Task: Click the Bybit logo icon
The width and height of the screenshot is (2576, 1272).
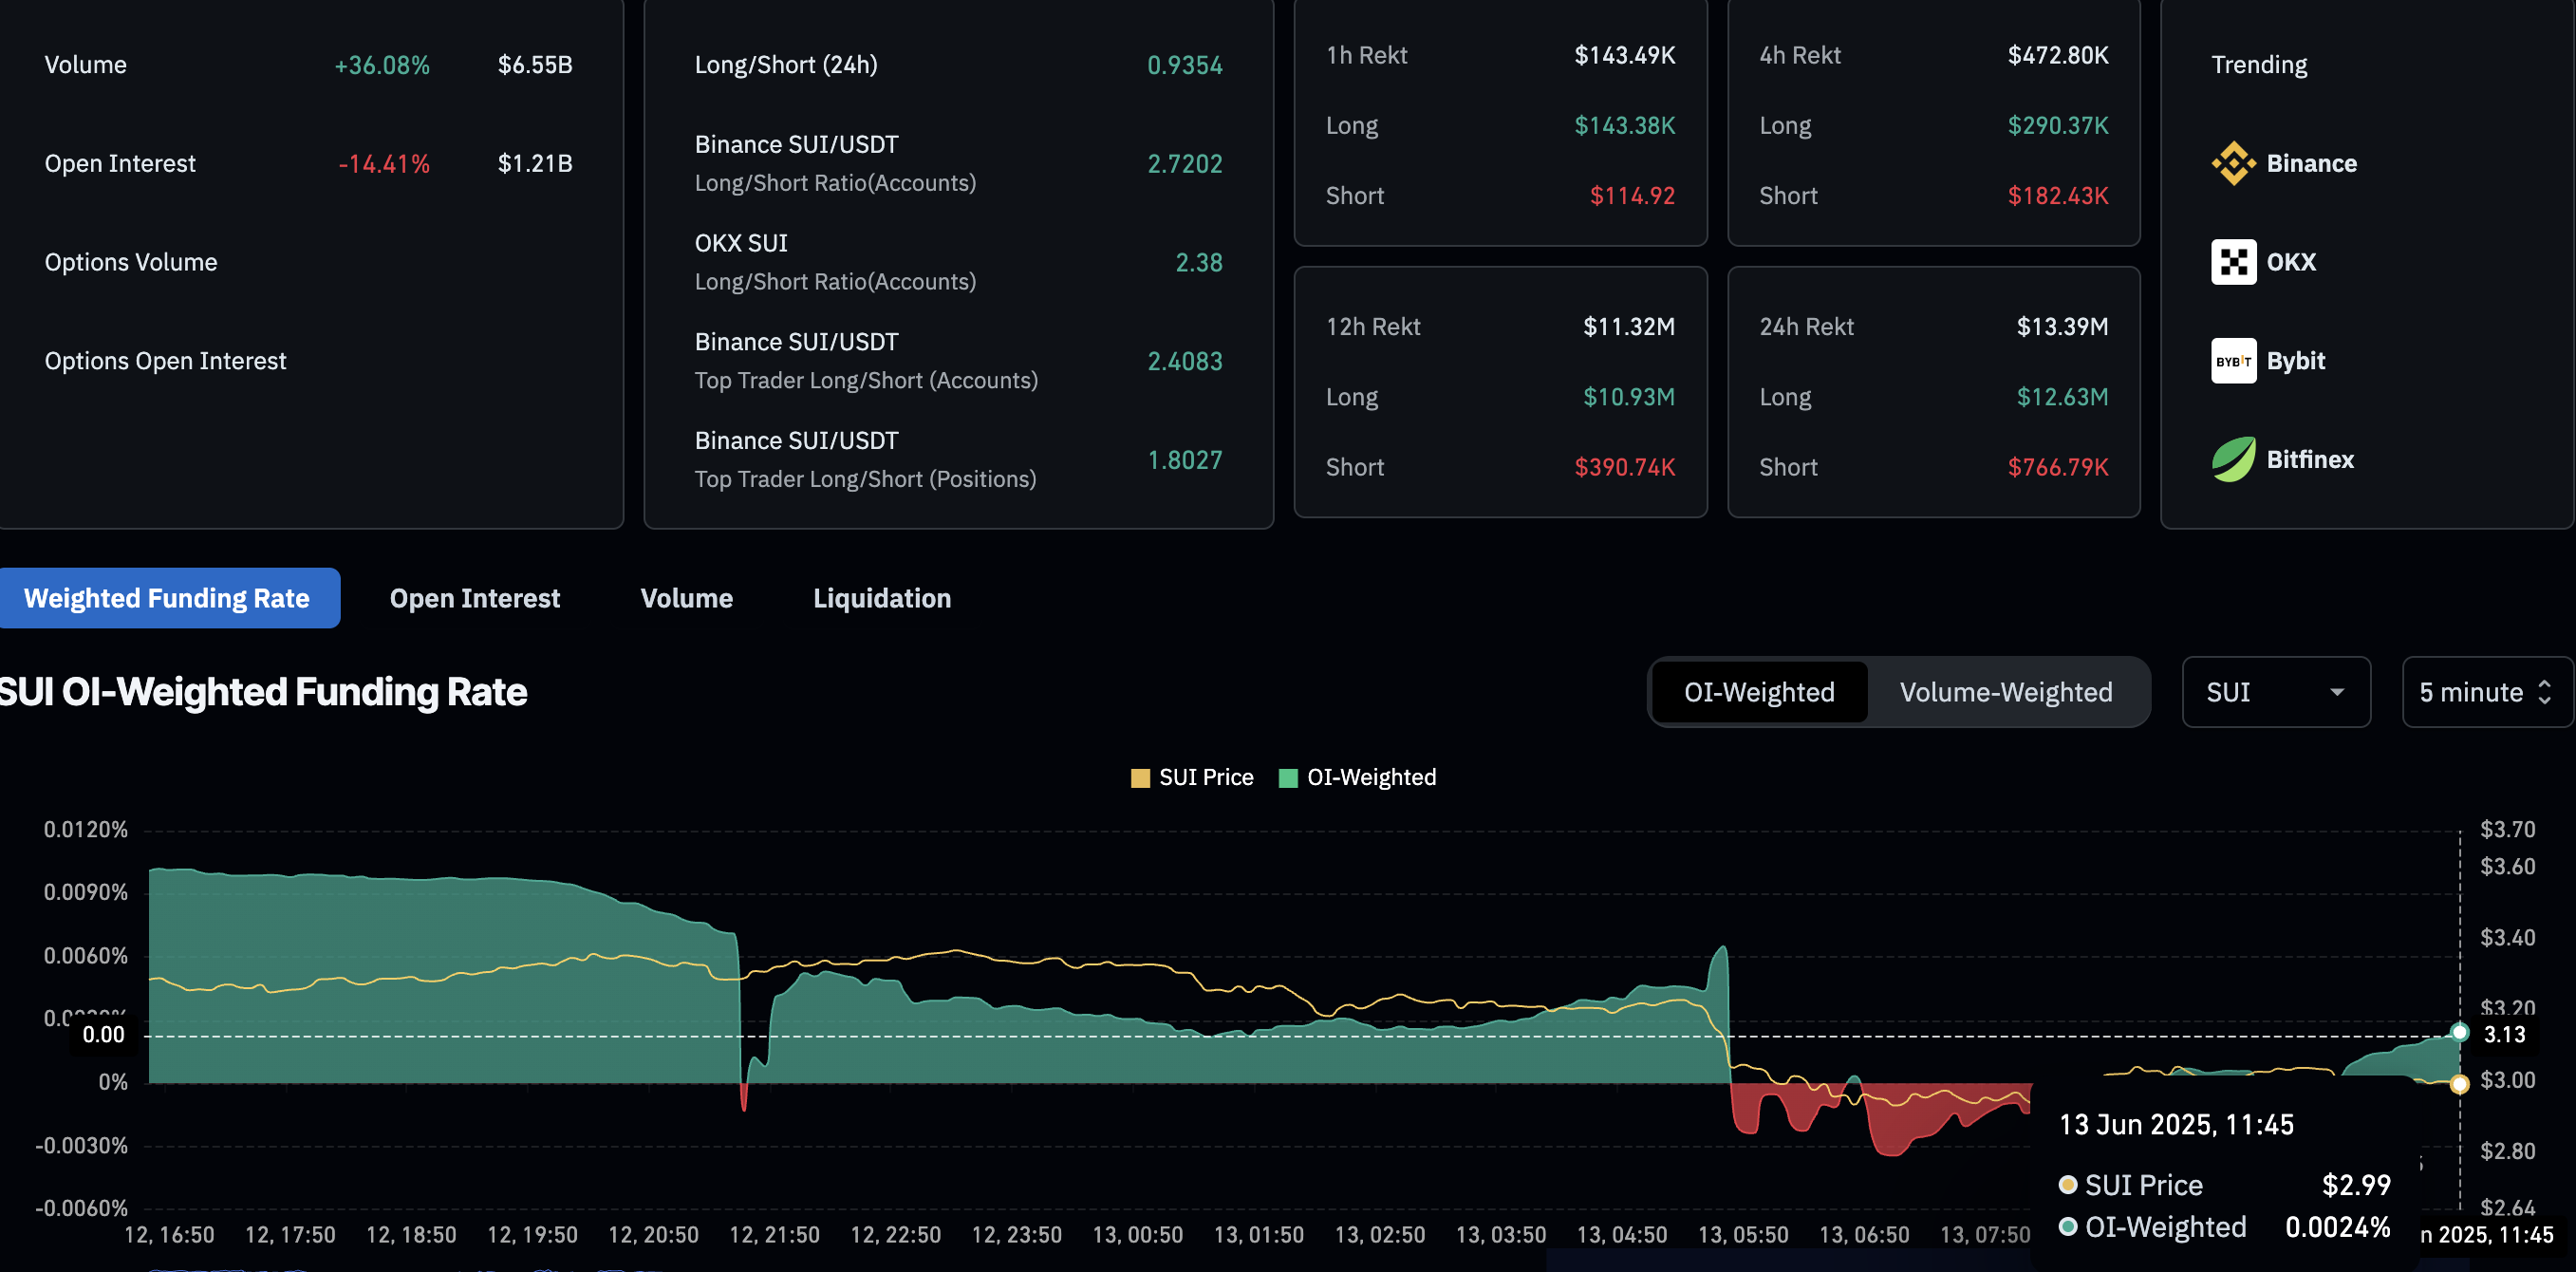Action: (2232, 361)
